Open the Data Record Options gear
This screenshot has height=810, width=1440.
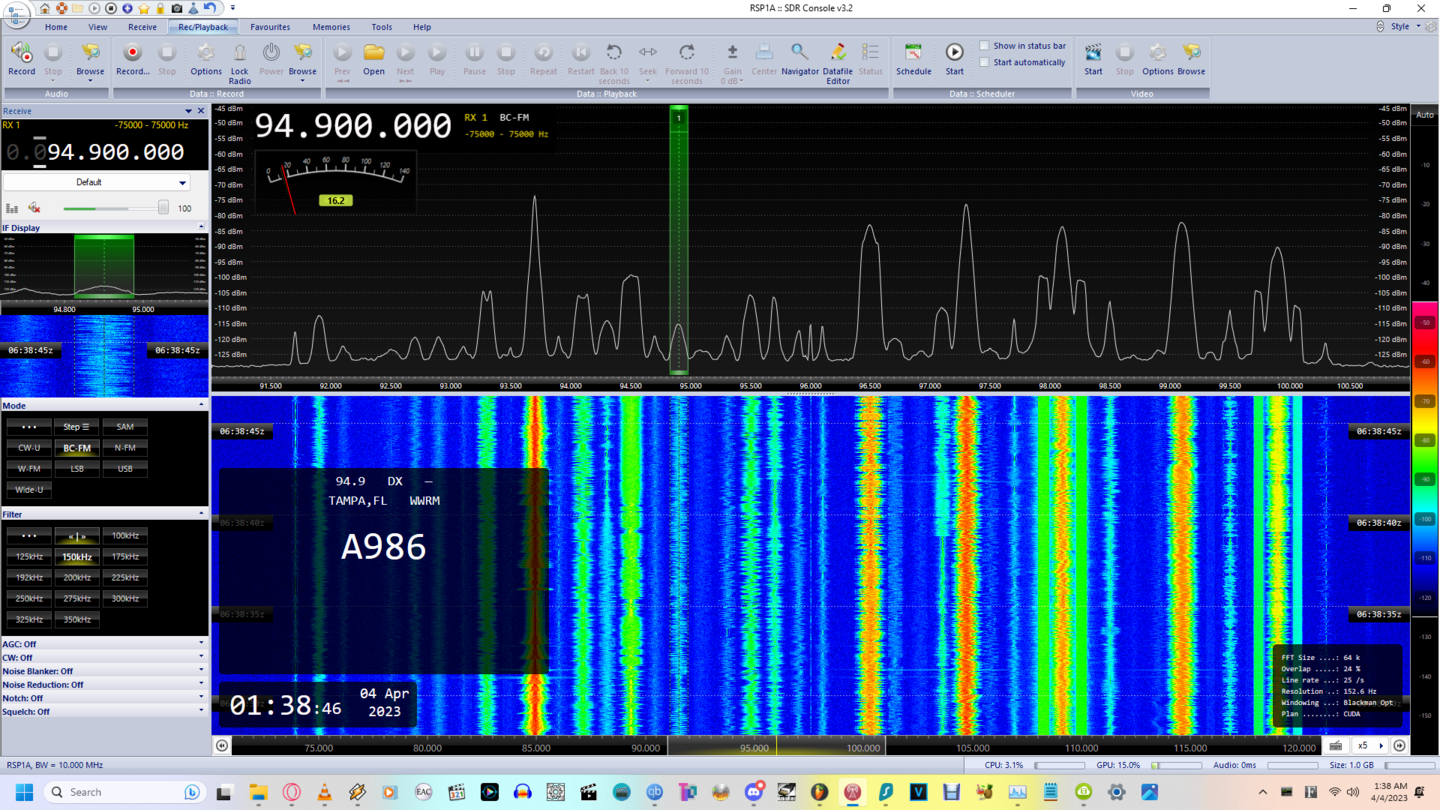[x=205, y=59]
